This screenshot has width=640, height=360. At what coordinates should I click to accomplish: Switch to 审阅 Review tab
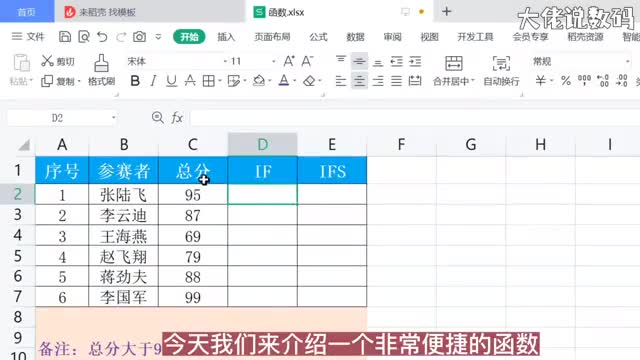click(392, 37)
